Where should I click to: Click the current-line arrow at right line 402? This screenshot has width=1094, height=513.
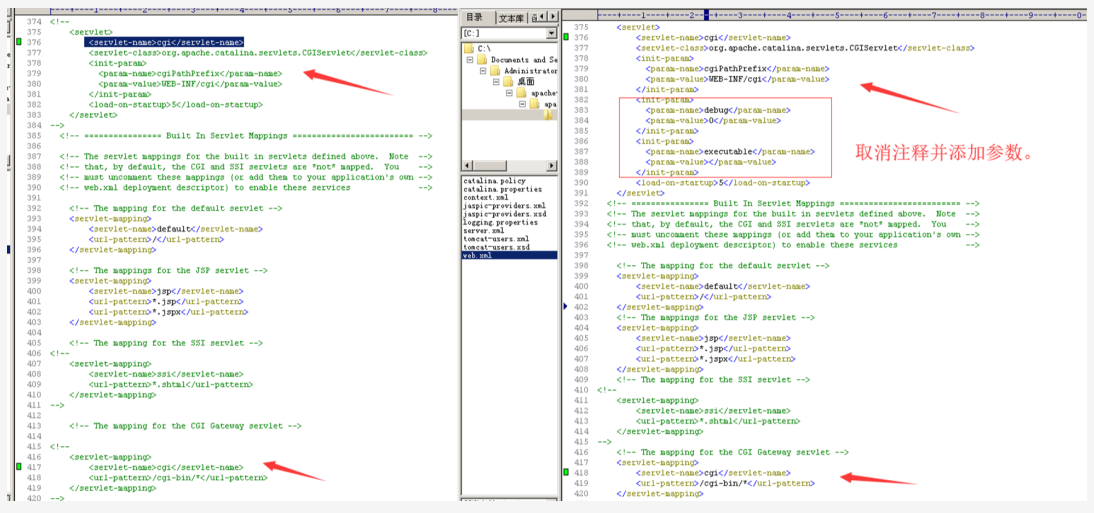click(x=564, y=306)
